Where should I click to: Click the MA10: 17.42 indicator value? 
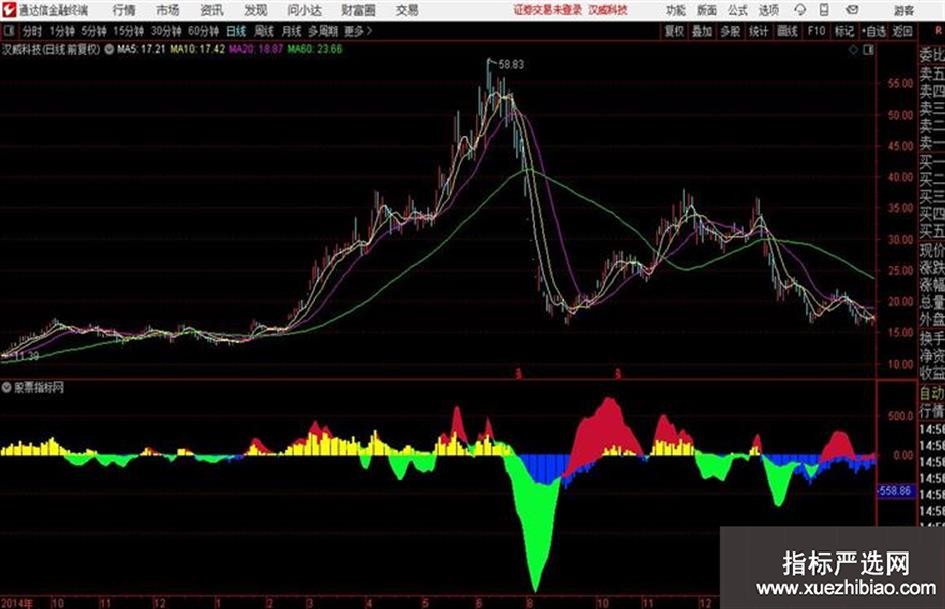[197, 49]
